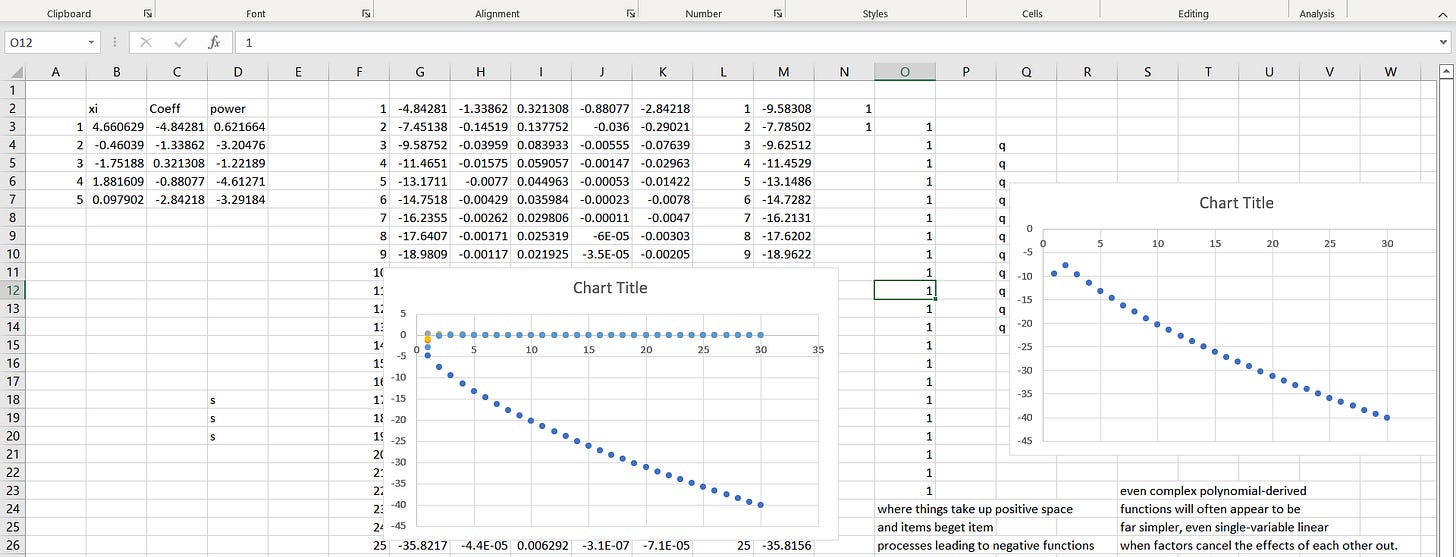Click the active cell O12
The width and height of the screenshot is (1456, 557).
[905, 290]
